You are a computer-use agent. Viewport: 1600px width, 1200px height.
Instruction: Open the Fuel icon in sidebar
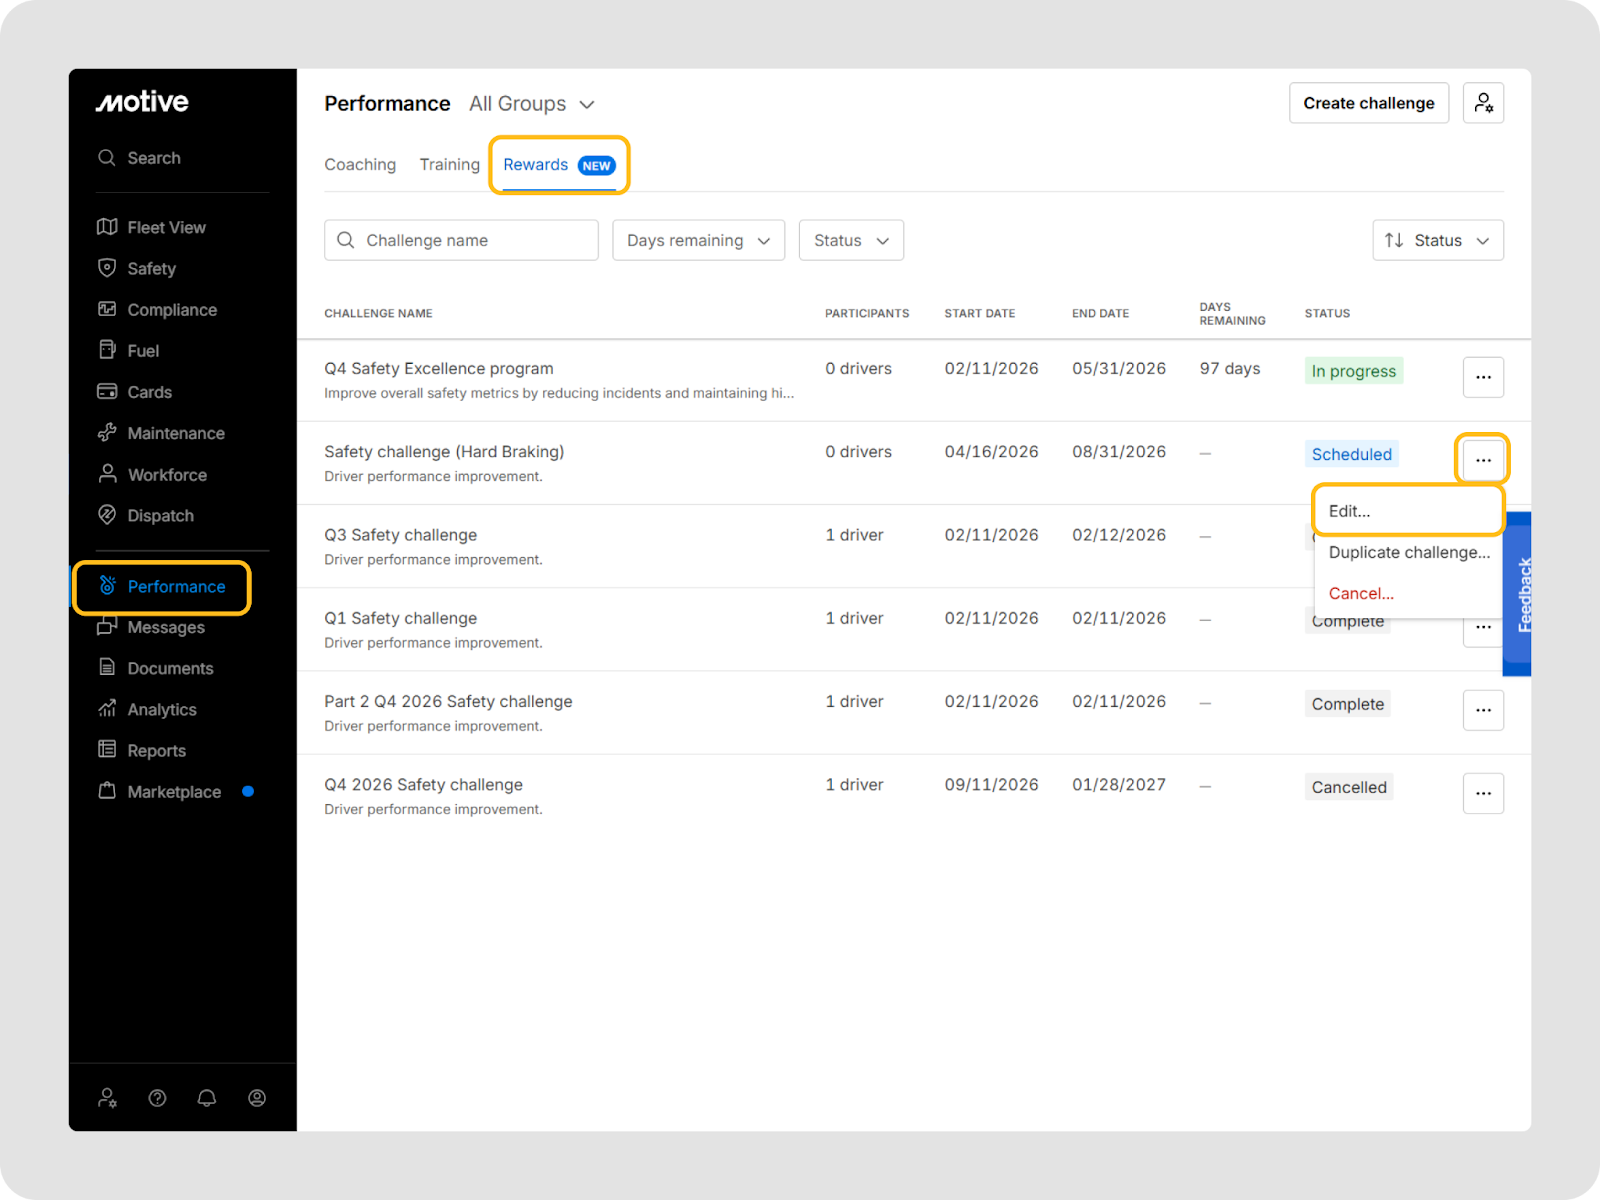(x=107, y=350)
